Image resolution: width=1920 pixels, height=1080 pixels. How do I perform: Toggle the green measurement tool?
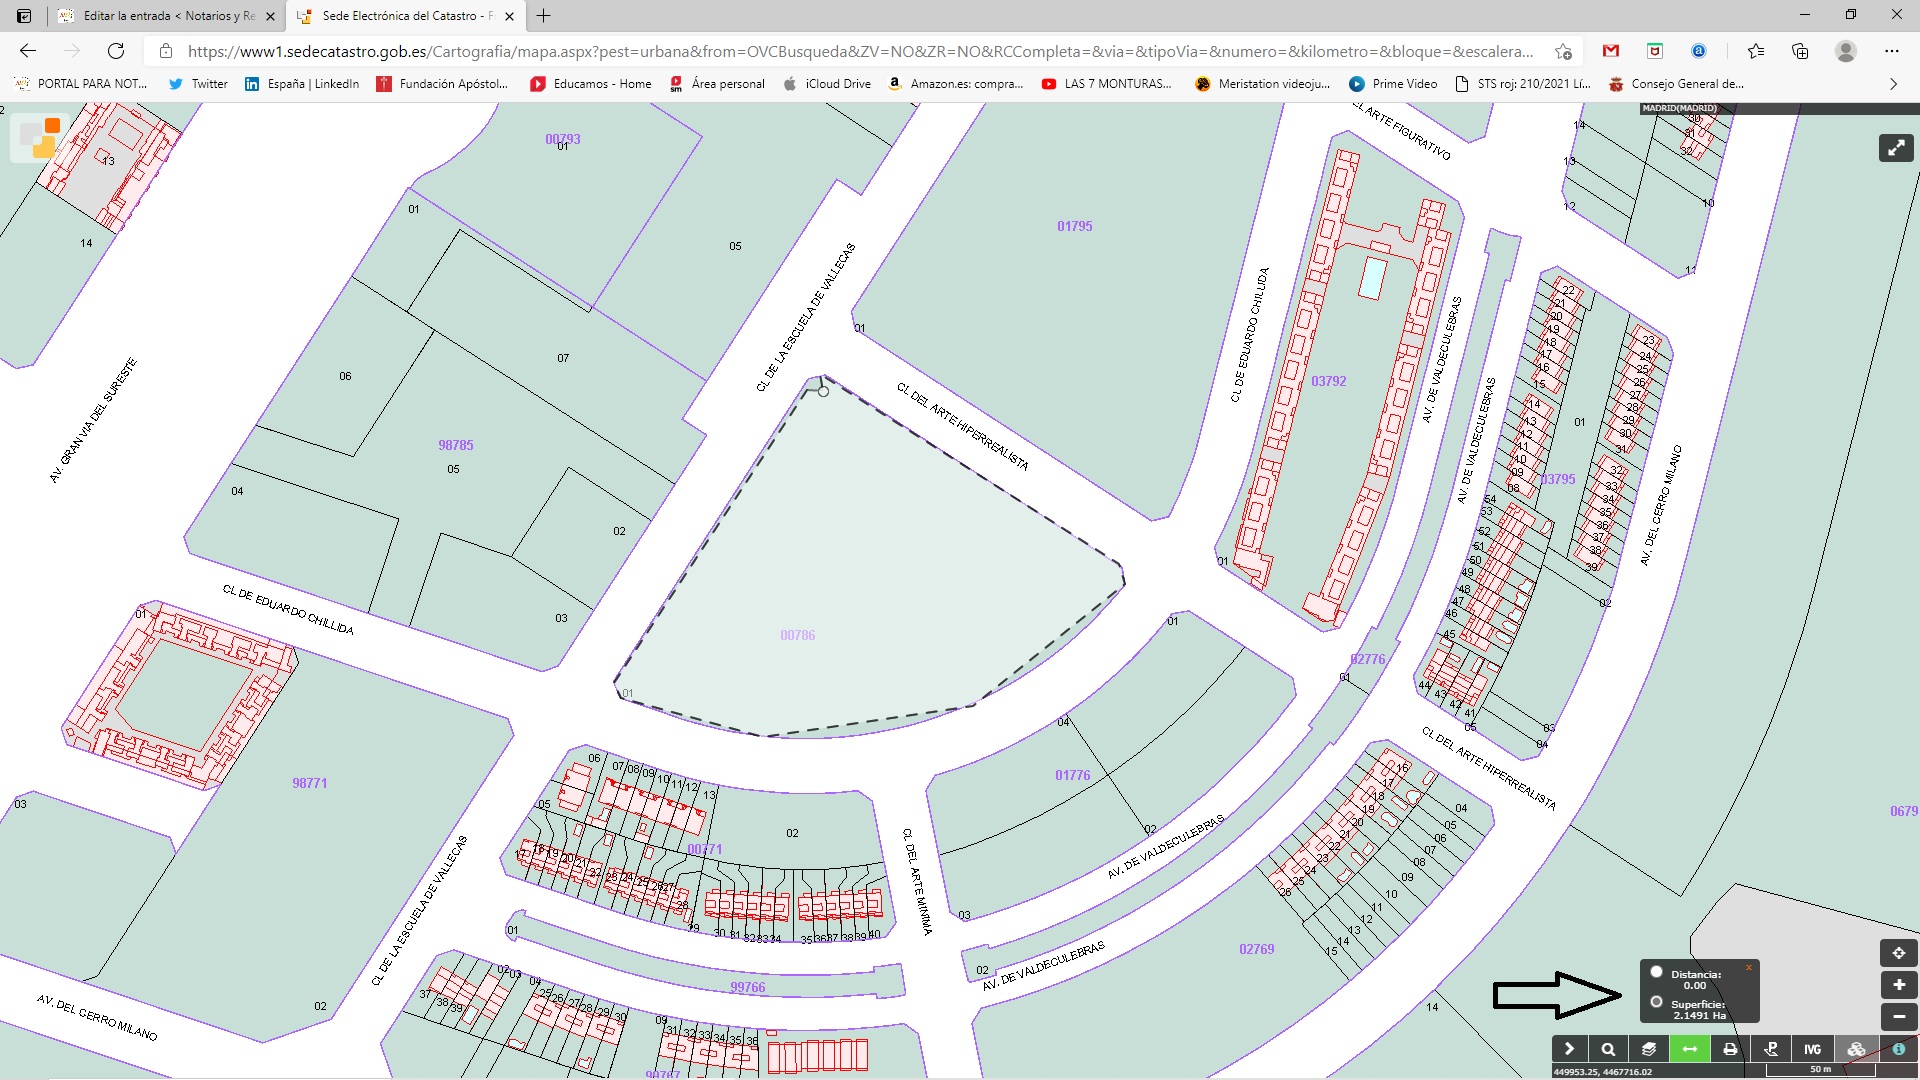(1690, 1049)
